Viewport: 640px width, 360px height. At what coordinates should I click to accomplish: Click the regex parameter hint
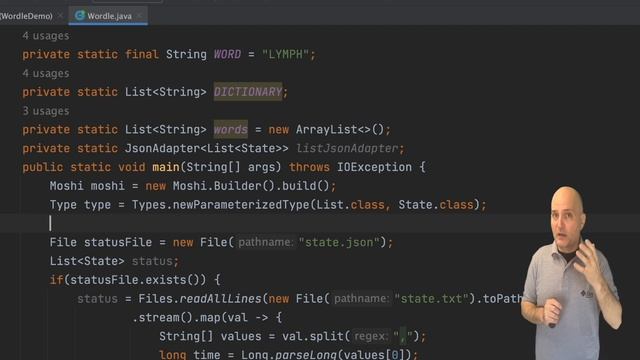click(x=370, y=336)
